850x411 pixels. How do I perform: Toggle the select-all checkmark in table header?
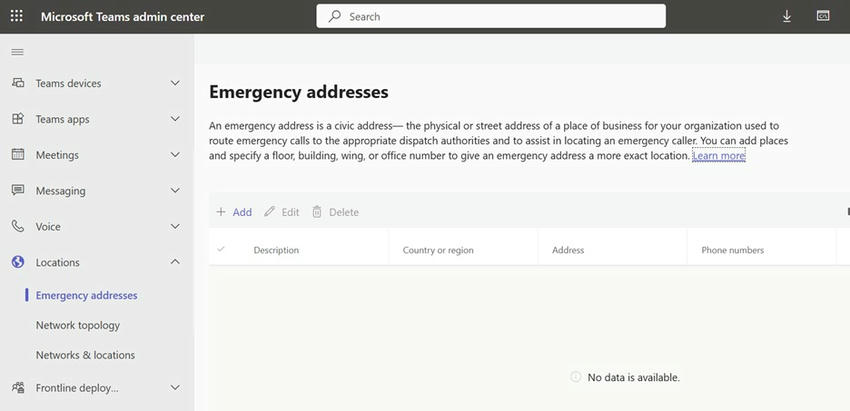pyautogui.click(x=221, y=249)
